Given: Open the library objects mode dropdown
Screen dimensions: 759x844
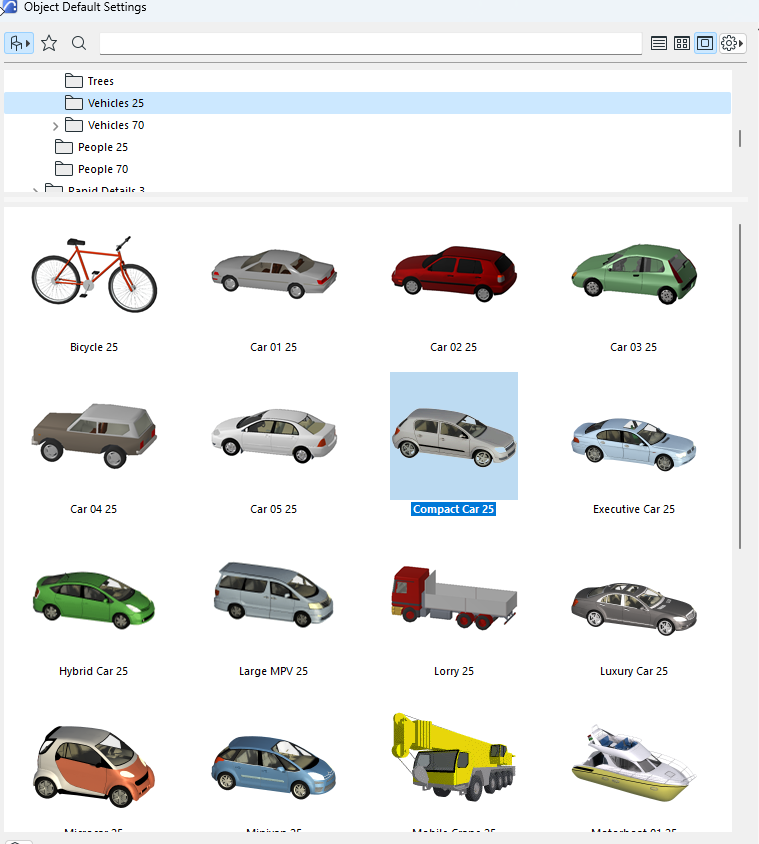Looking at the screenshot, I should 19,43.
